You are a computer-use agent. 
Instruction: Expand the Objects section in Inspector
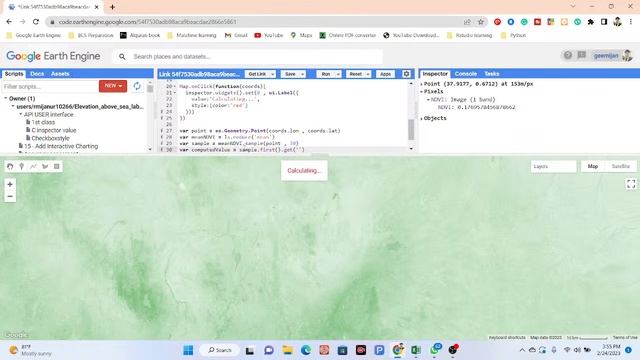[x=422, y=118]
